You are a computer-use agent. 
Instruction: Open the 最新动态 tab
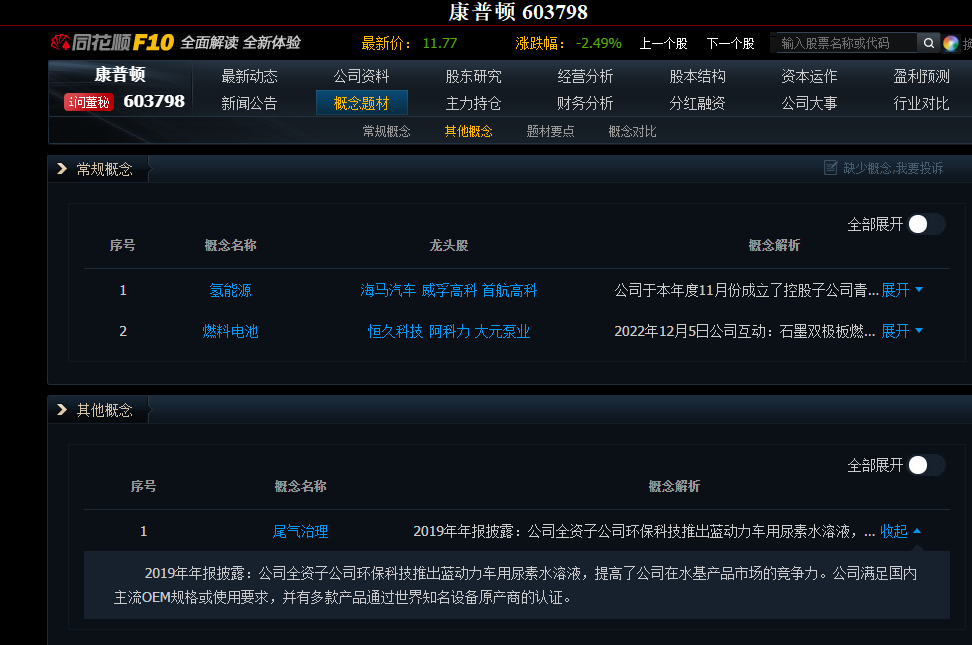coord(249,76)
